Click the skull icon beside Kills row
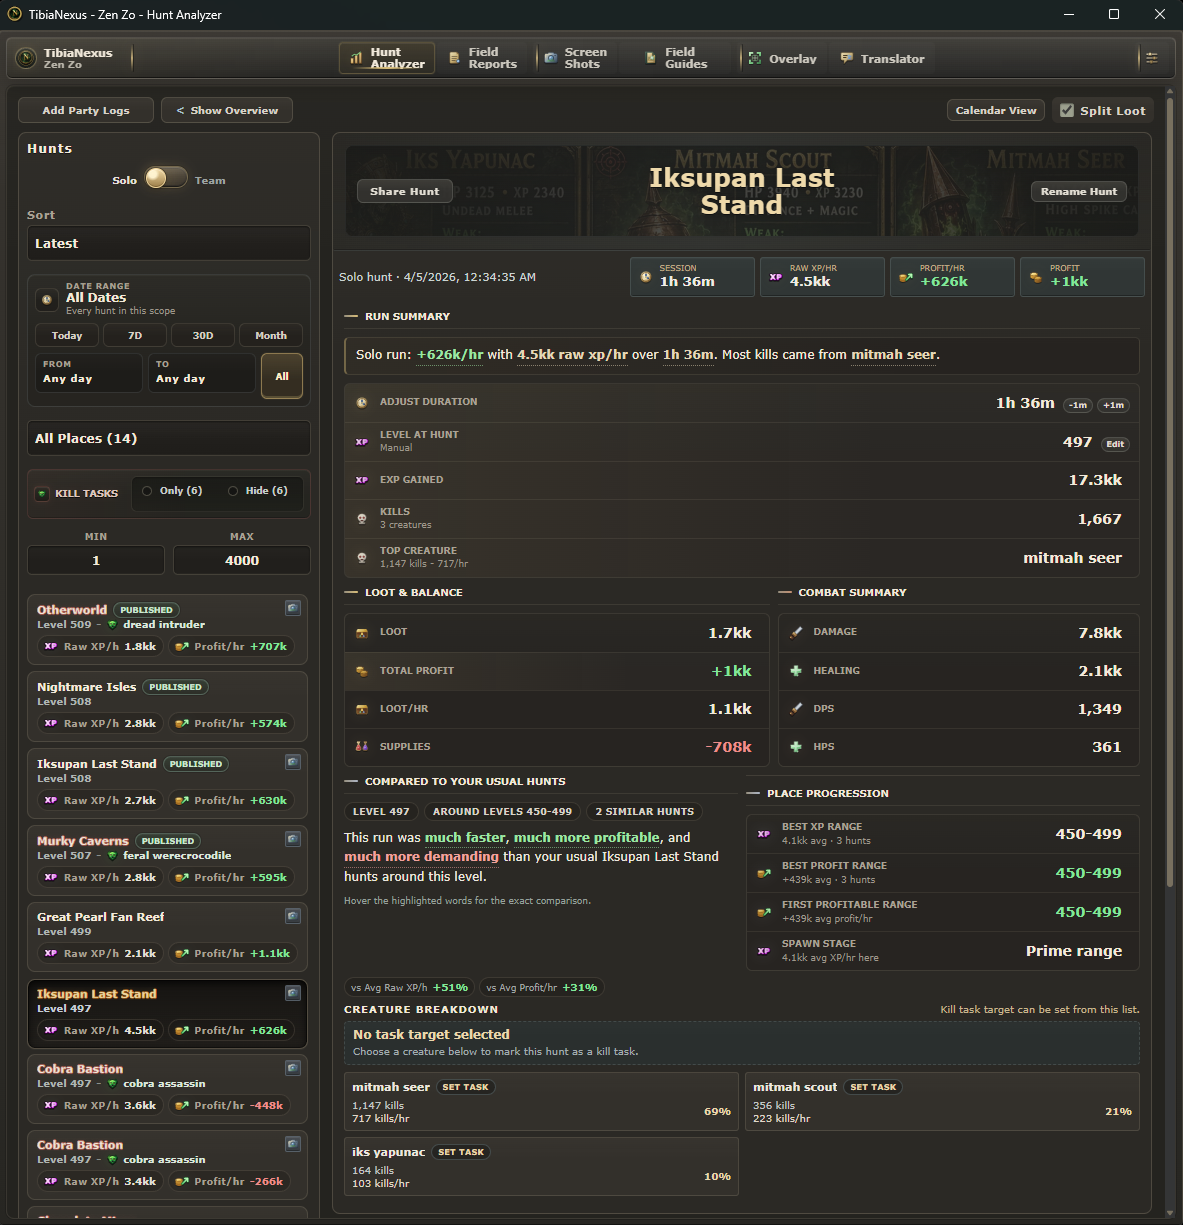Viewport: 1183px width, 1225px height. [362, 518]
